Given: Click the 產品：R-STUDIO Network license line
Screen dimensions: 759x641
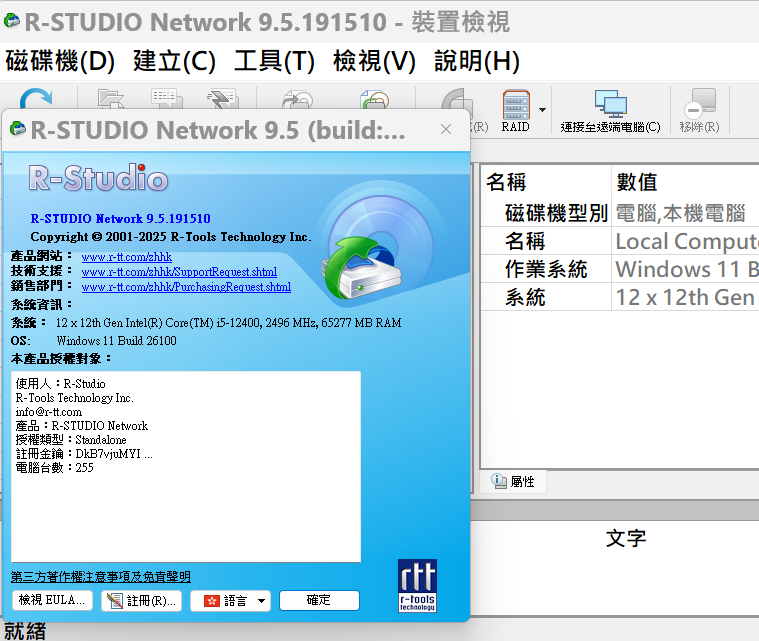Looking at the screenshot, I should point(82,426).
